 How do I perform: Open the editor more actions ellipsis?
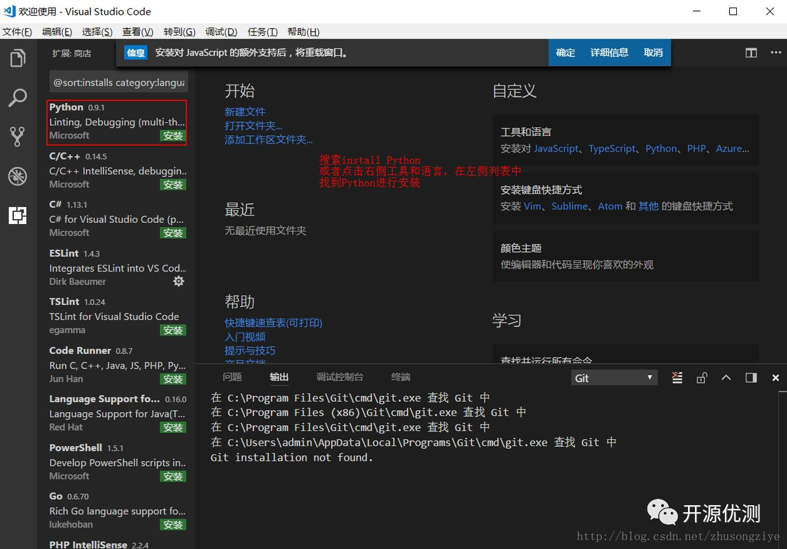click(775, 53)
